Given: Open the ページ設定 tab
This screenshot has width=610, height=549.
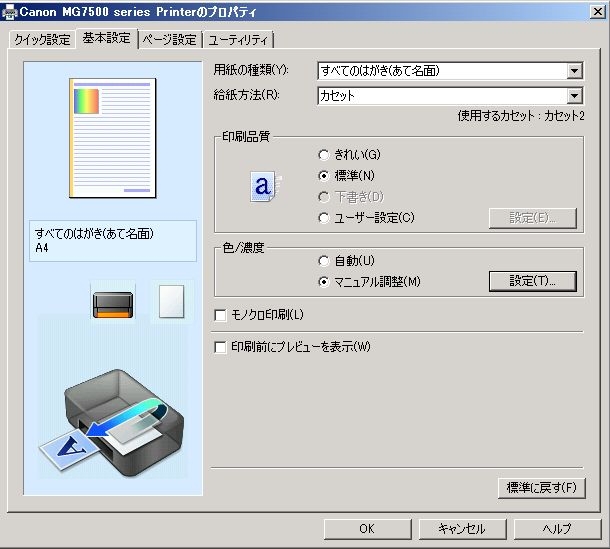Looking at the screenshot, I should click(x=170, y=40).
